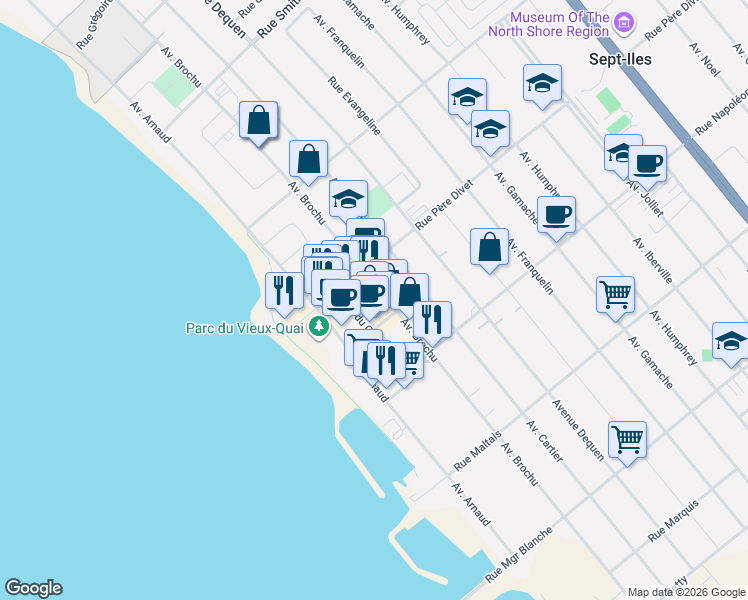The width and height of the screenshot is (748, 600).
Task: Click the Av. Jolliet street label
Action: pyautogui.click(x=644, y=198)
